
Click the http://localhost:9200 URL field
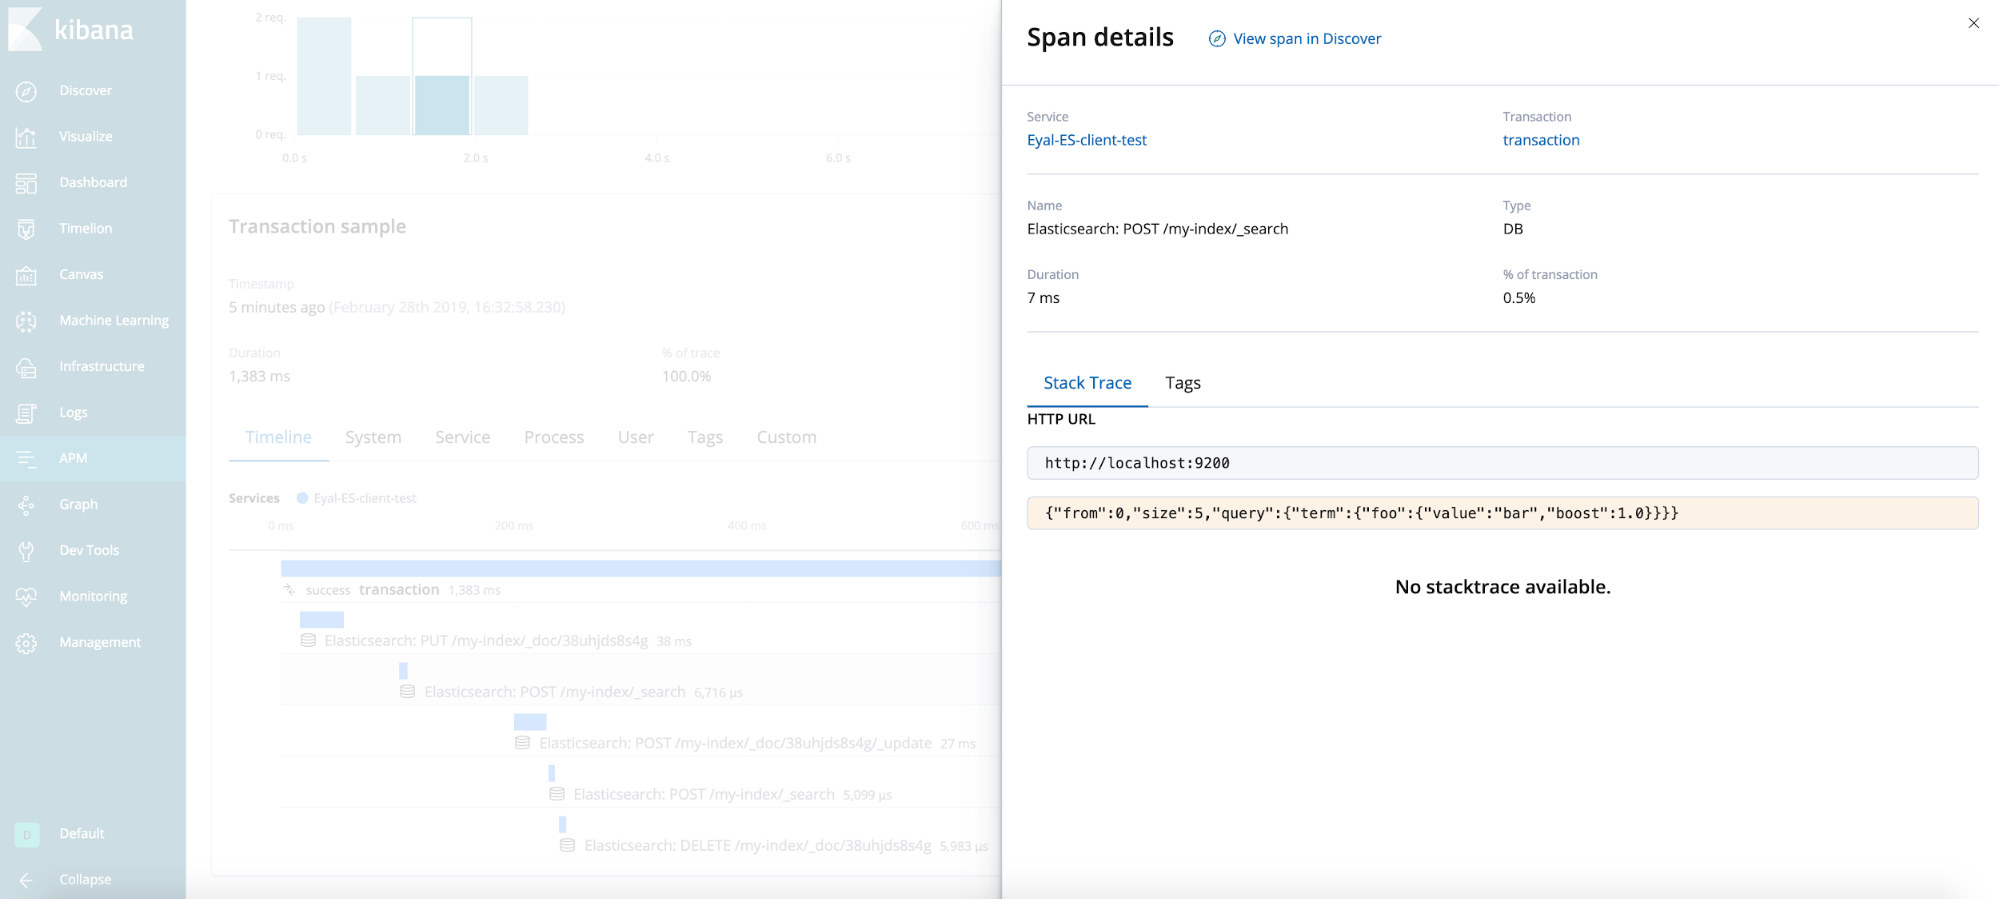point(1502,463)
